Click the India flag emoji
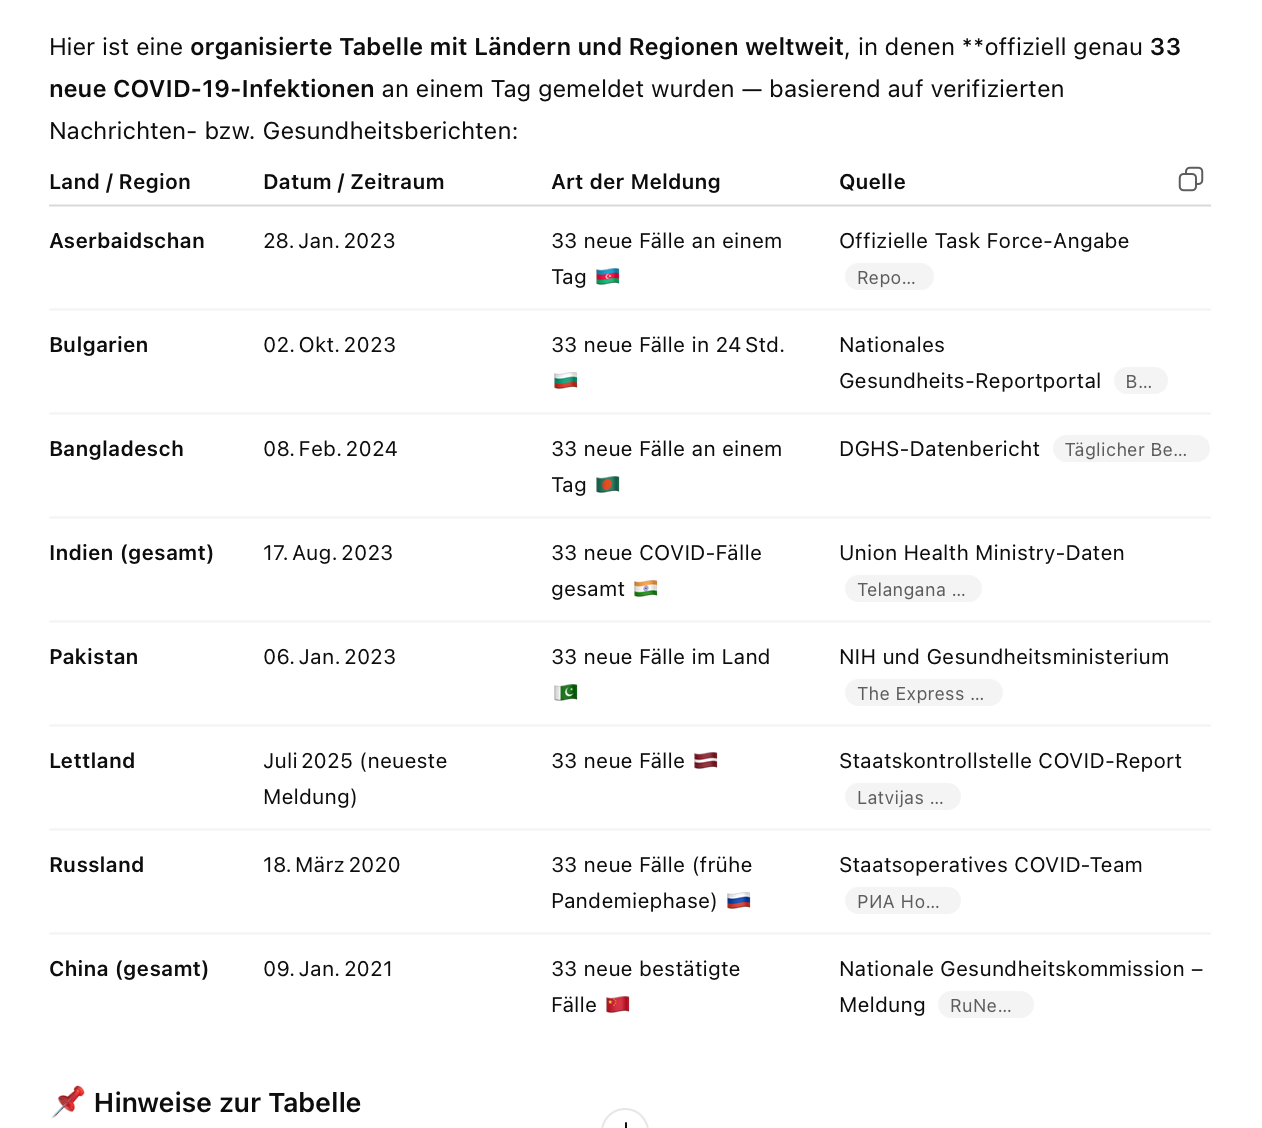Viewport: 1262px width, 1128px height. pos(646,589)
